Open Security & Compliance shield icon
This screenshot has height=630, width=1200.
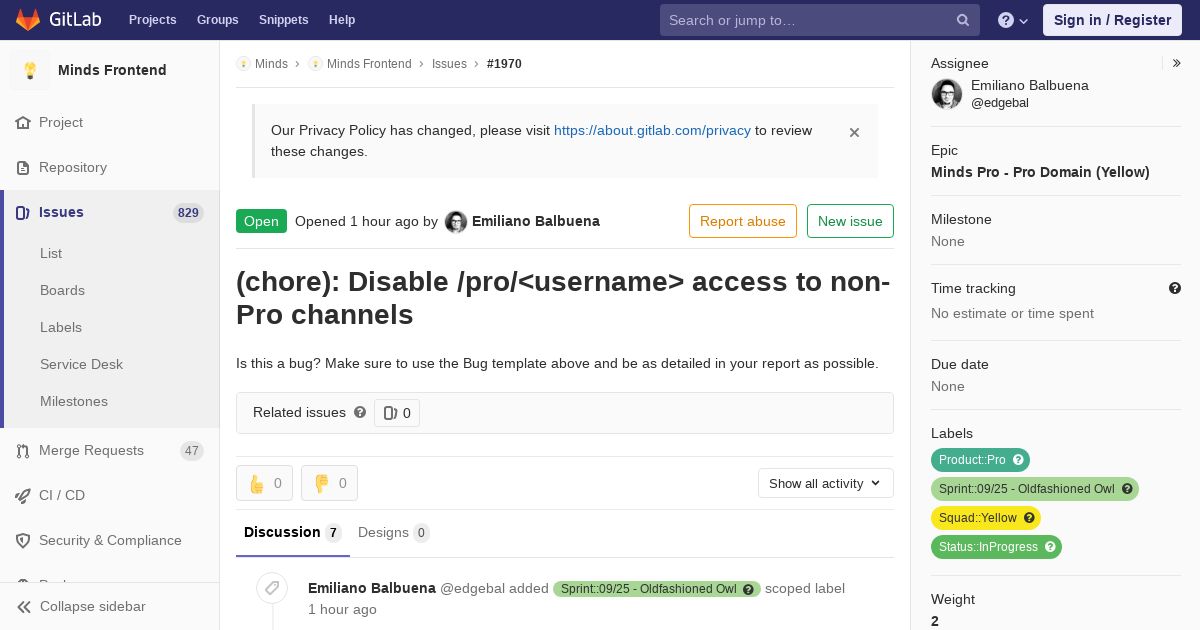point(23,540)
